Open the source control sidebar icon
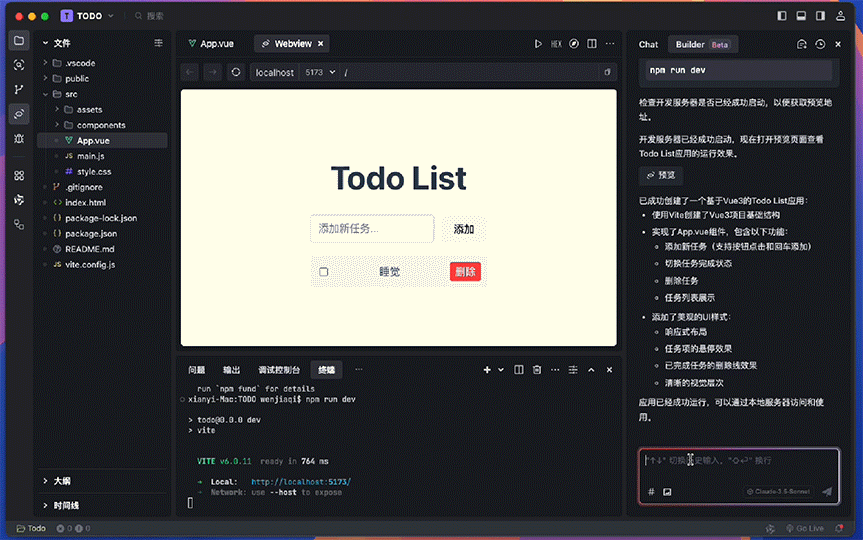Viewport: 863px width, 540px height. tap(19, 89)
